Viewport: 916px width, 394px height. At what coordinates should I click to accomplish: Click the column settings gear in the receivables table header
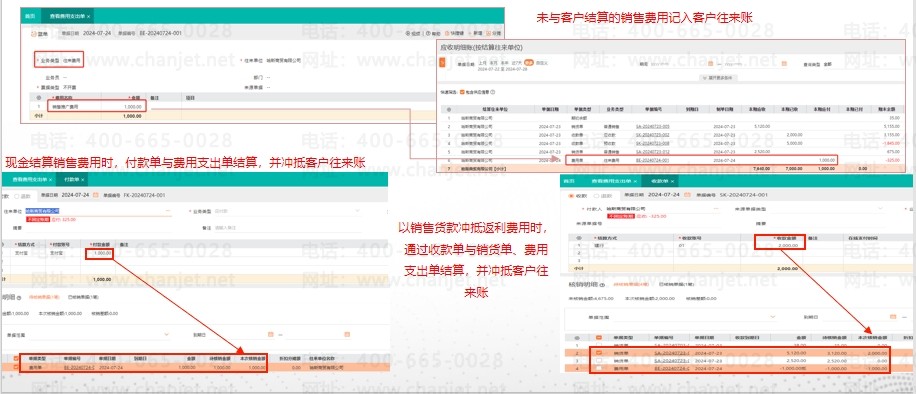(449, 109)
